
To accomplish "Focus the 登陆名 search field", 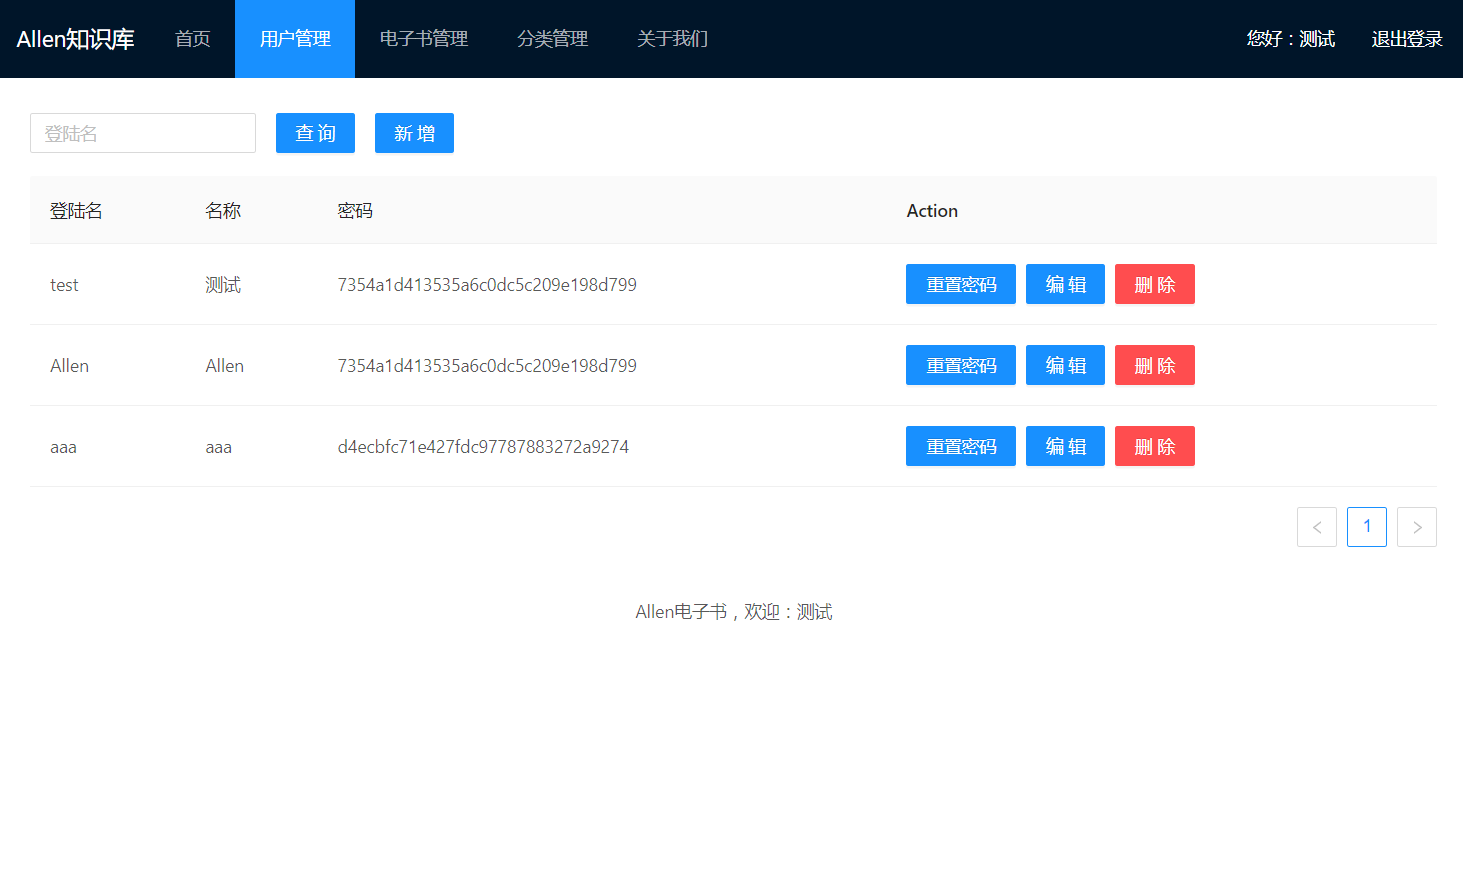I will click(143, 133).
